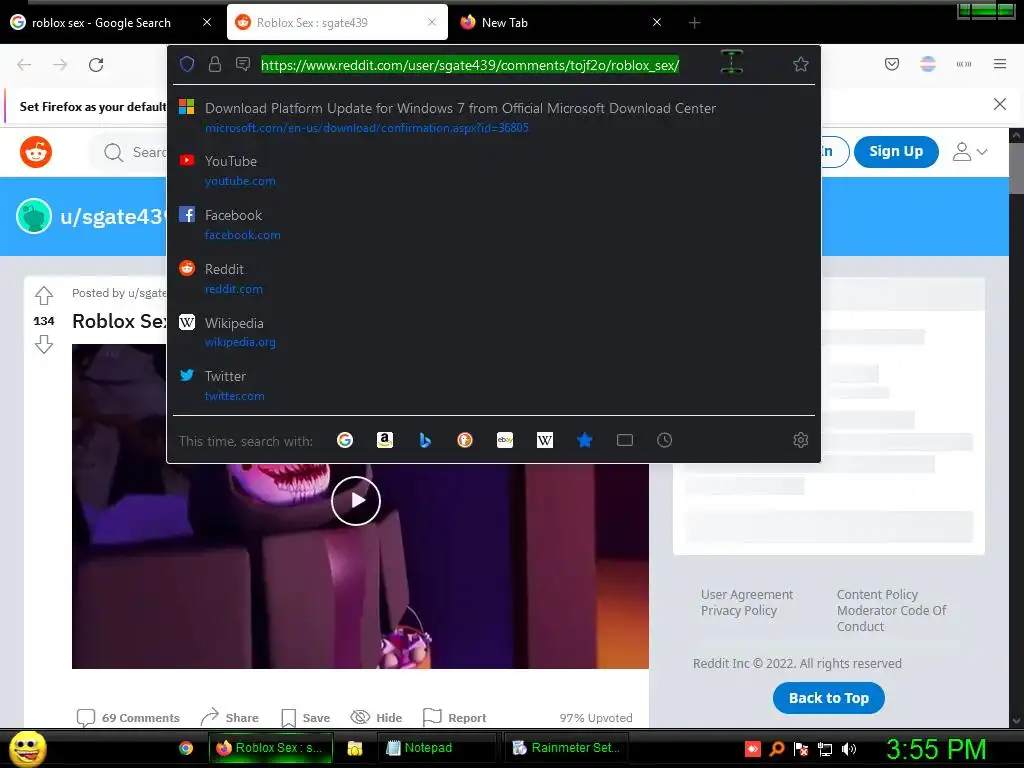This screenshot has width=1024, height=768.
Task: Open the smiley Start button
Action: [27, 748]
